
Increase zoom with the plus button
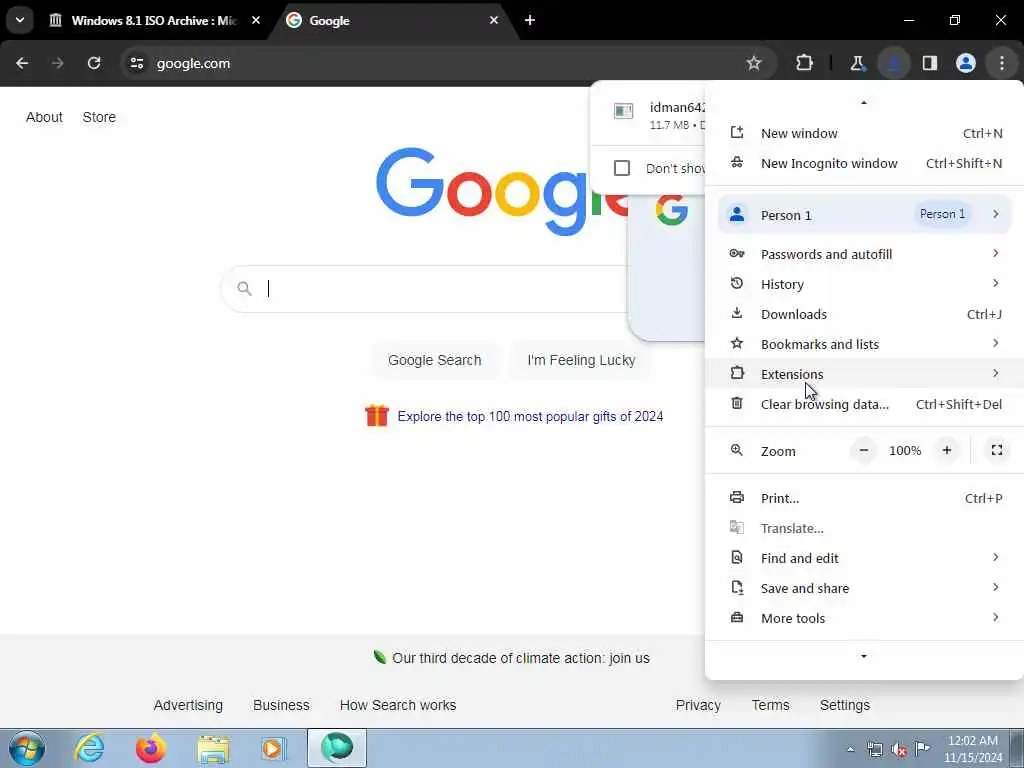pos(946,451)
